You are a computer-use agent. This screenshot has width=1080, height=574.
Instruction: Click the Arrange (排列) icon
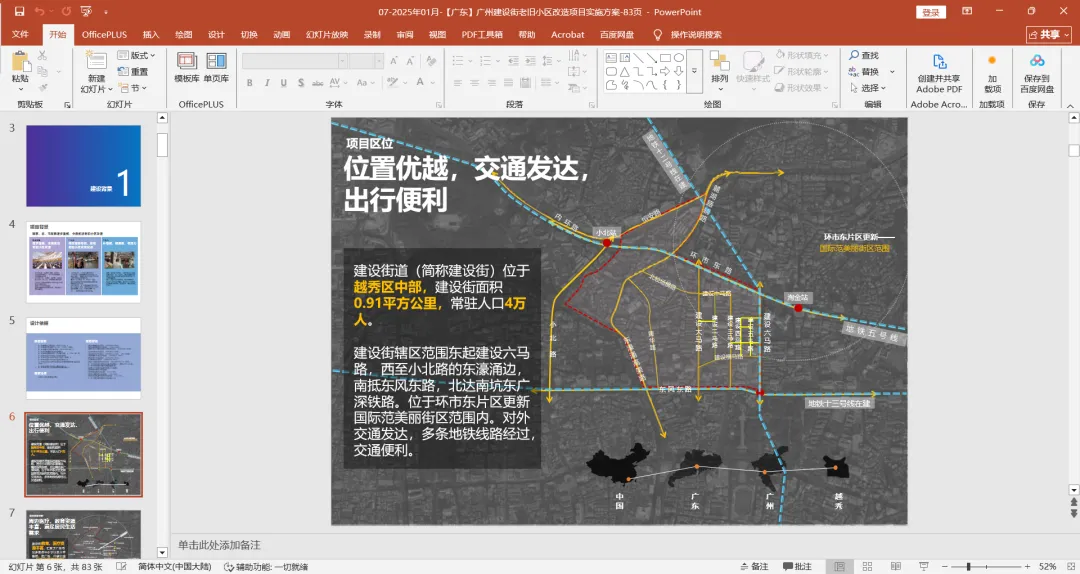pos(720,68)
